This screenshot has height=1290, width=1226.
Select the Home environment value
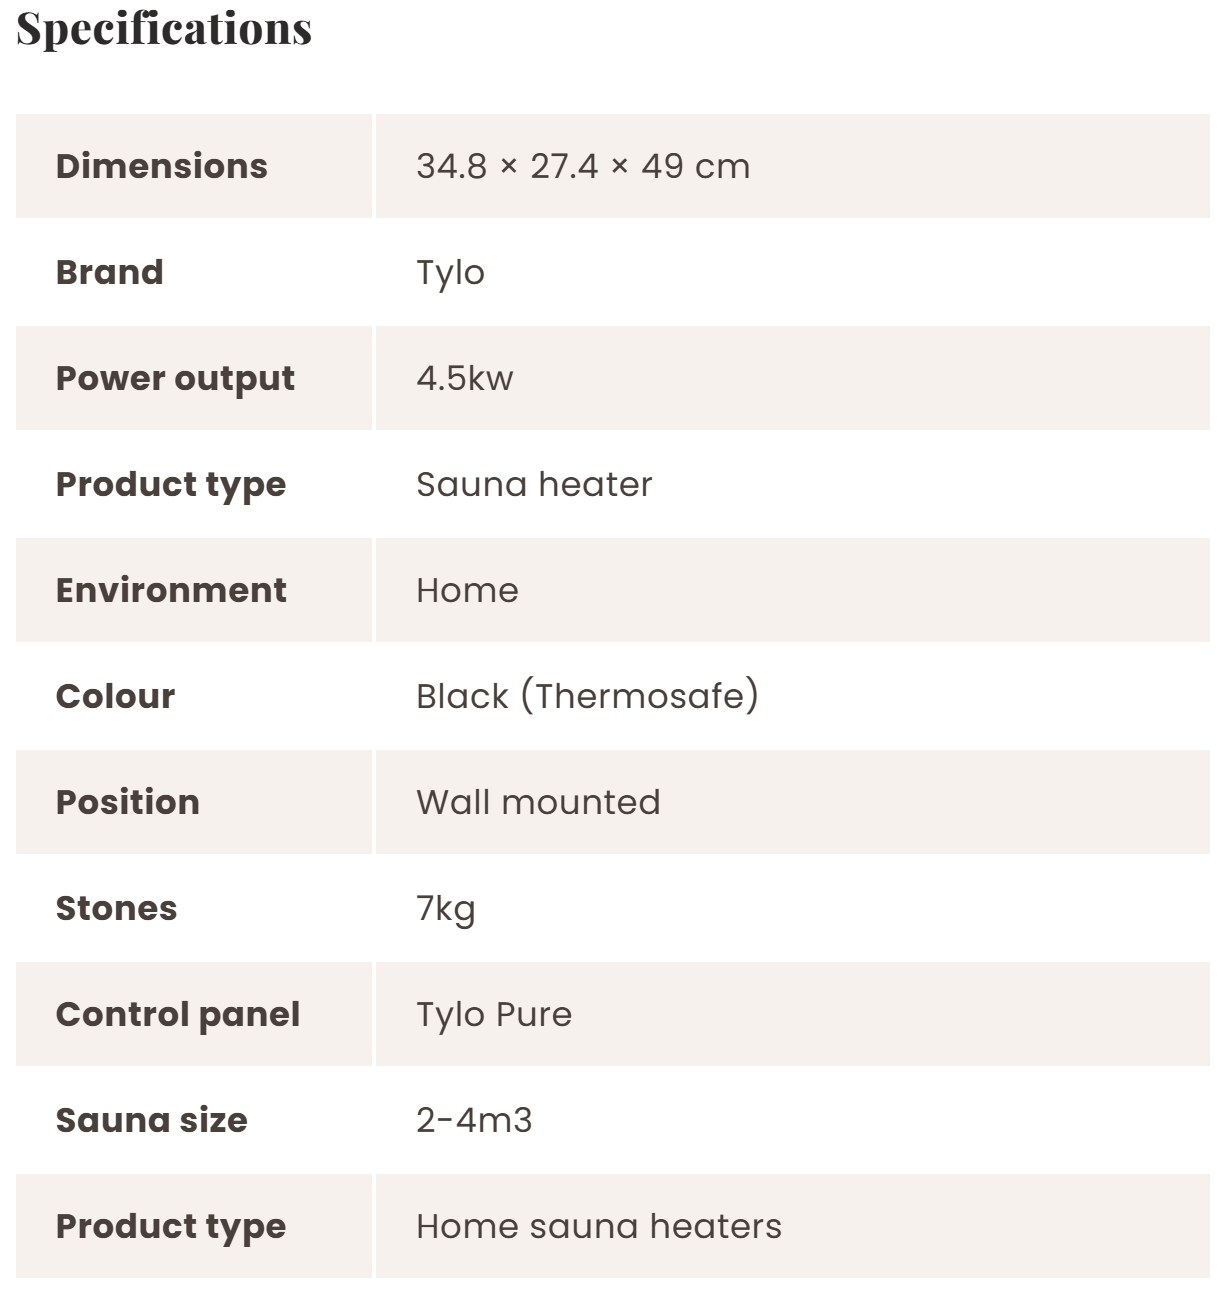click(x=467, y=590)
